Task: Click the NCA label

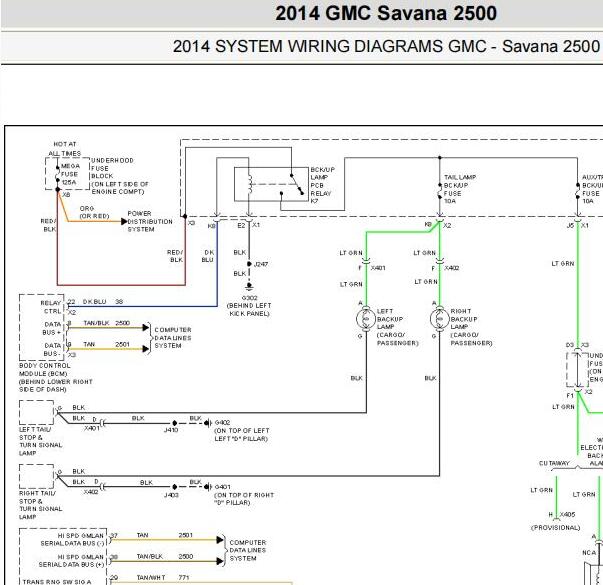Action: pyautogui.click(x=589, y=553)
